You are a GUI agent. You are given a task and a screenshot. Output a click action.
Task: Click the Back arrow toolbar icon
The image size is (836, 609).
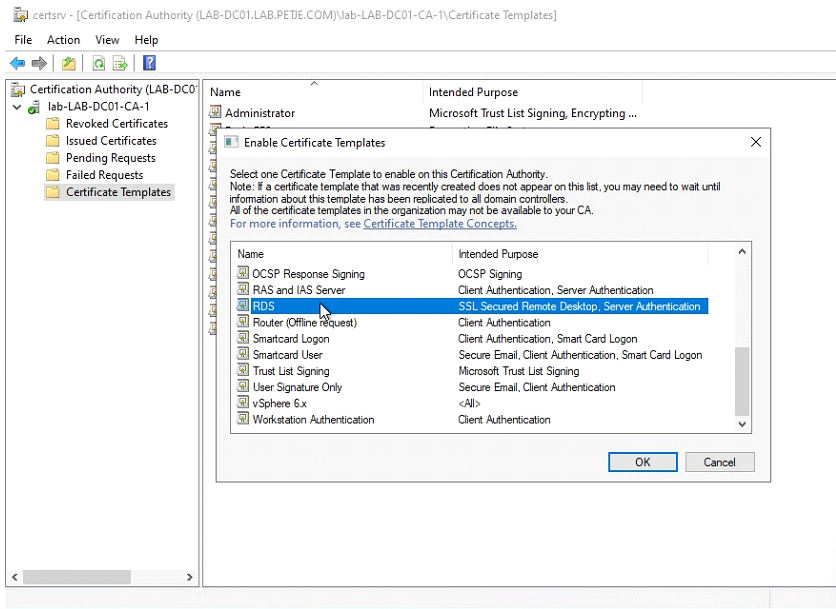pos(17,63)
